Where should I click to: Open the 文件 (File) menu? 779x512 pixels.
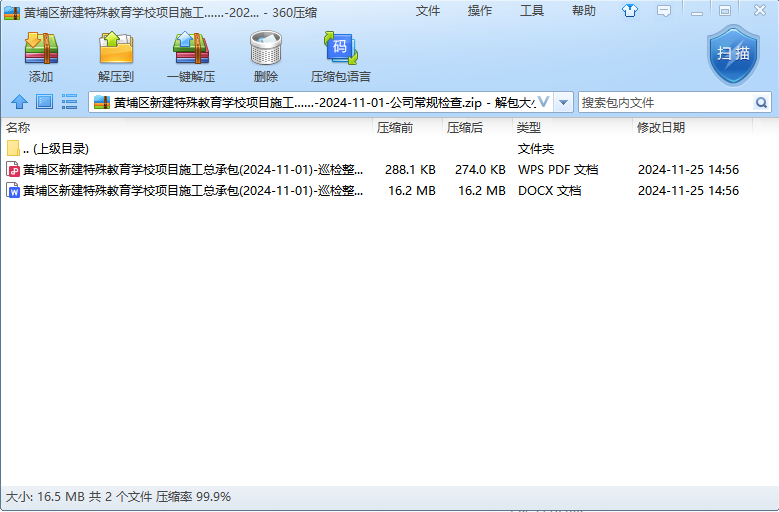pyautogui.click(x=428, y=11)
